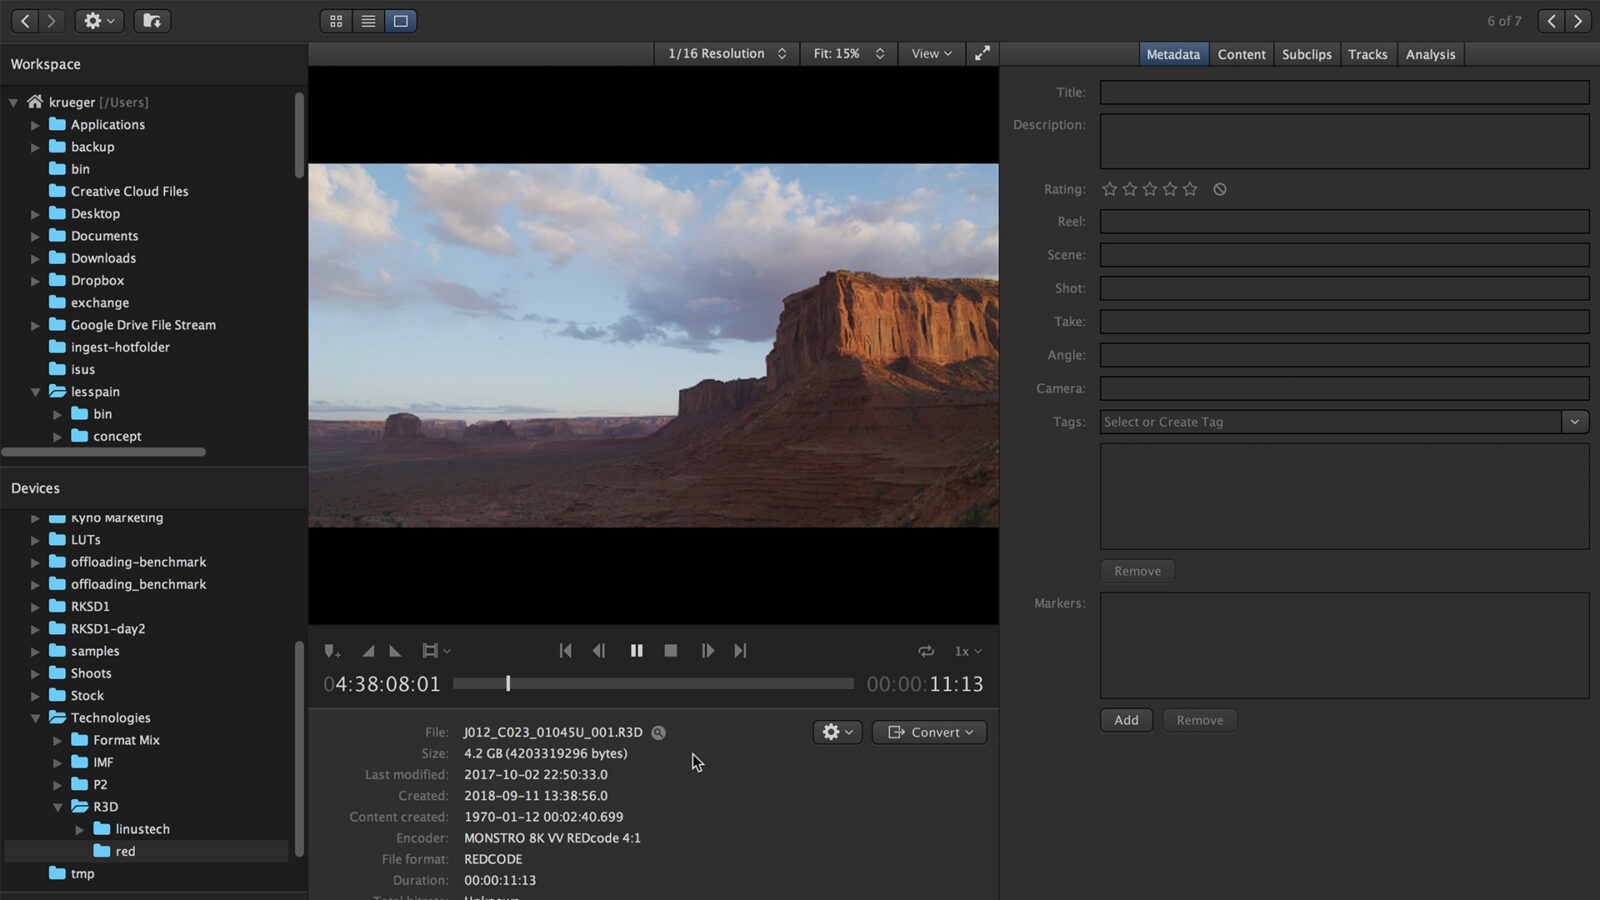Open the 1x playback speed dropdown
This screenshot has width=1600, height=900.
967,651
